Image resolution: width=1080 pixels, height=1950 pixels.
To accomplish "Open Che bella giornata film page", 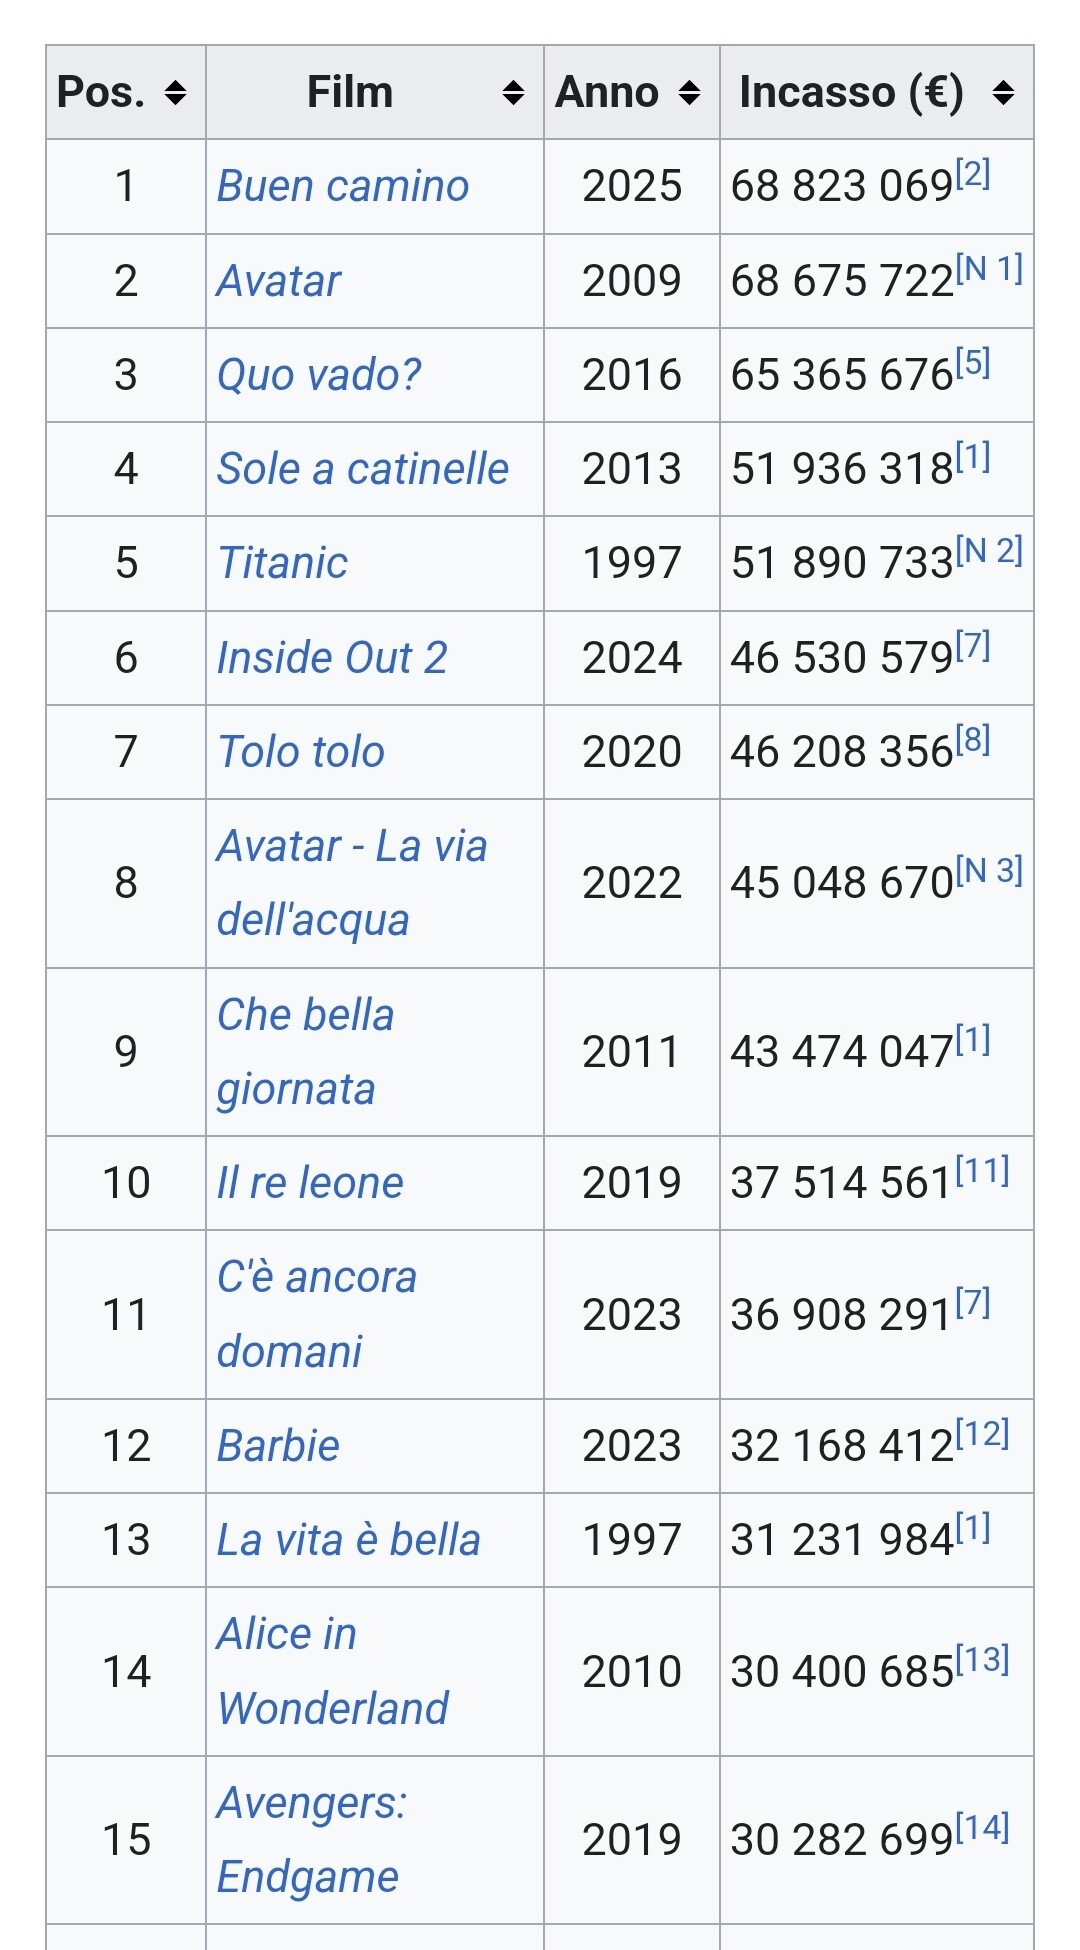I will 305,1016.
